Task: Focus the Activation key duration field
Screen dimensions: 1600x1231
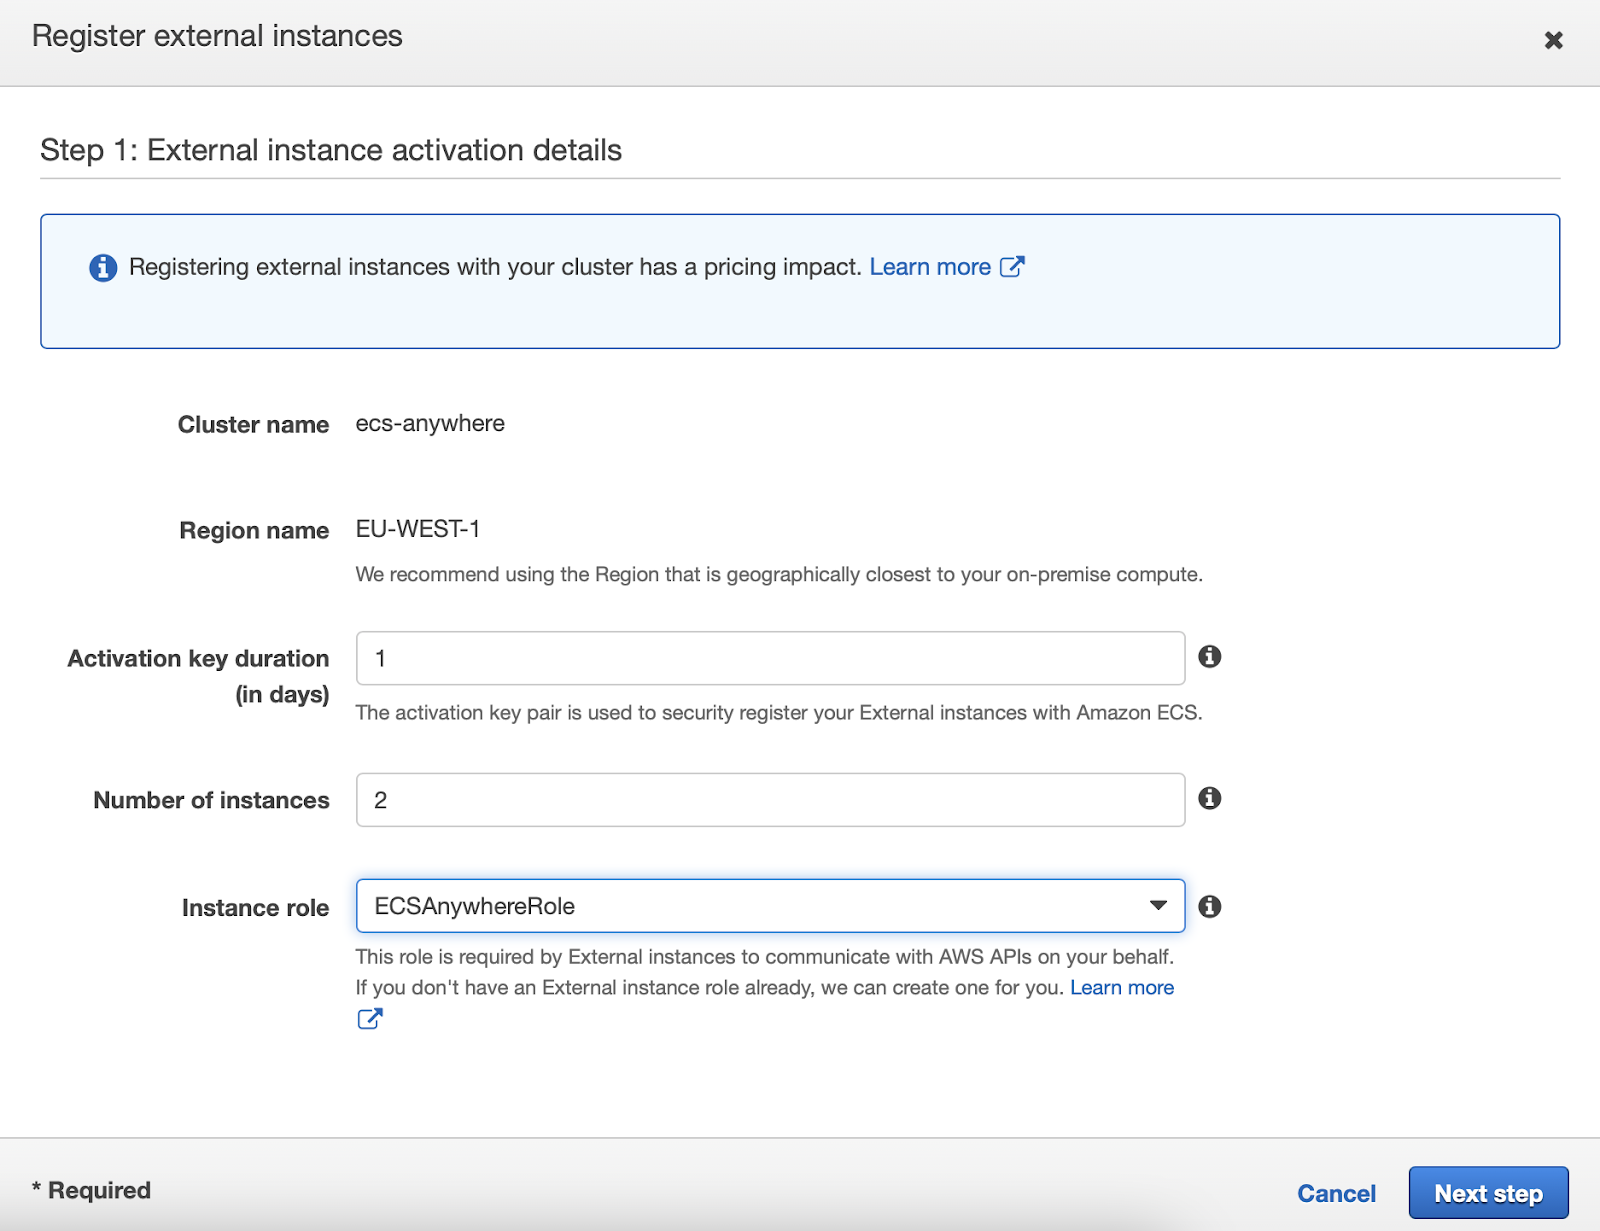Action: (x=770, y=658)
